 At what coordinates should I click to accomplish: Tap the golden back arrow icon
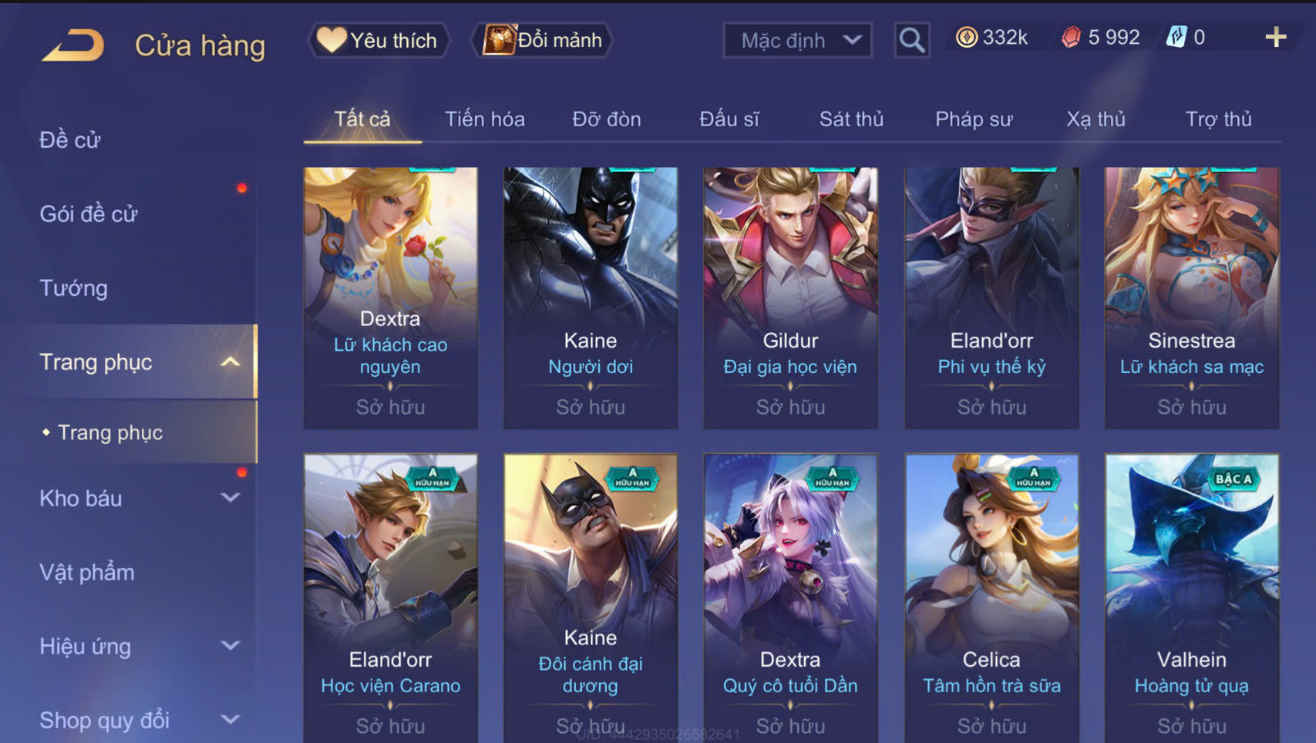(x=73, y=45)
